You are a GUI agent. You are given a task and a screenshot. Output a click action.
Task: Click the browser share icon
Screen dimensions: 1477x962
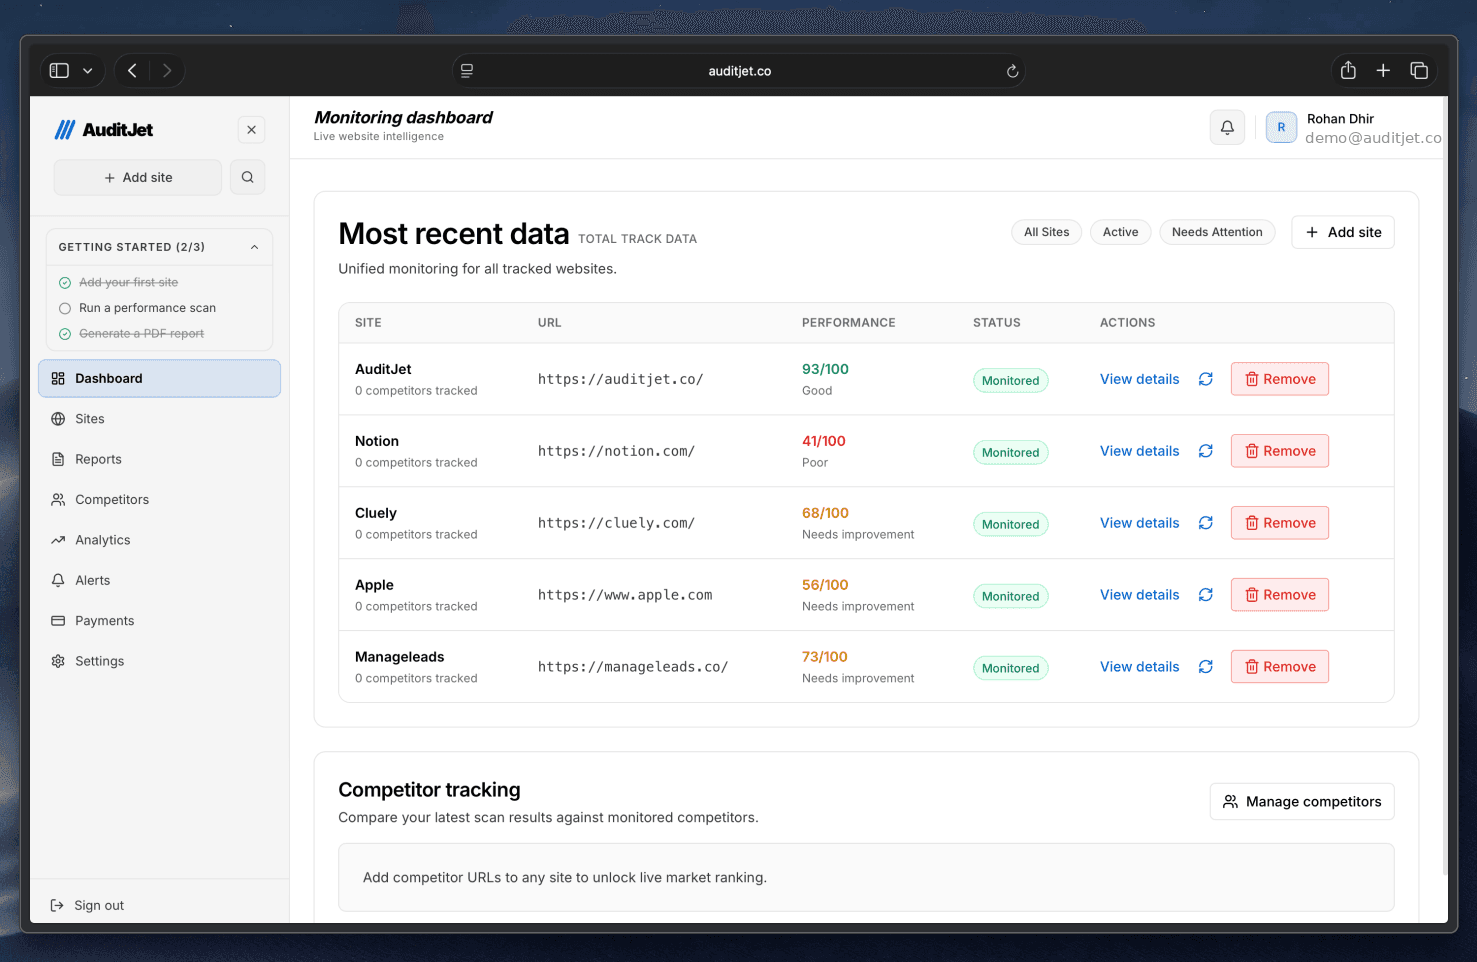[x=1348, y=70]
